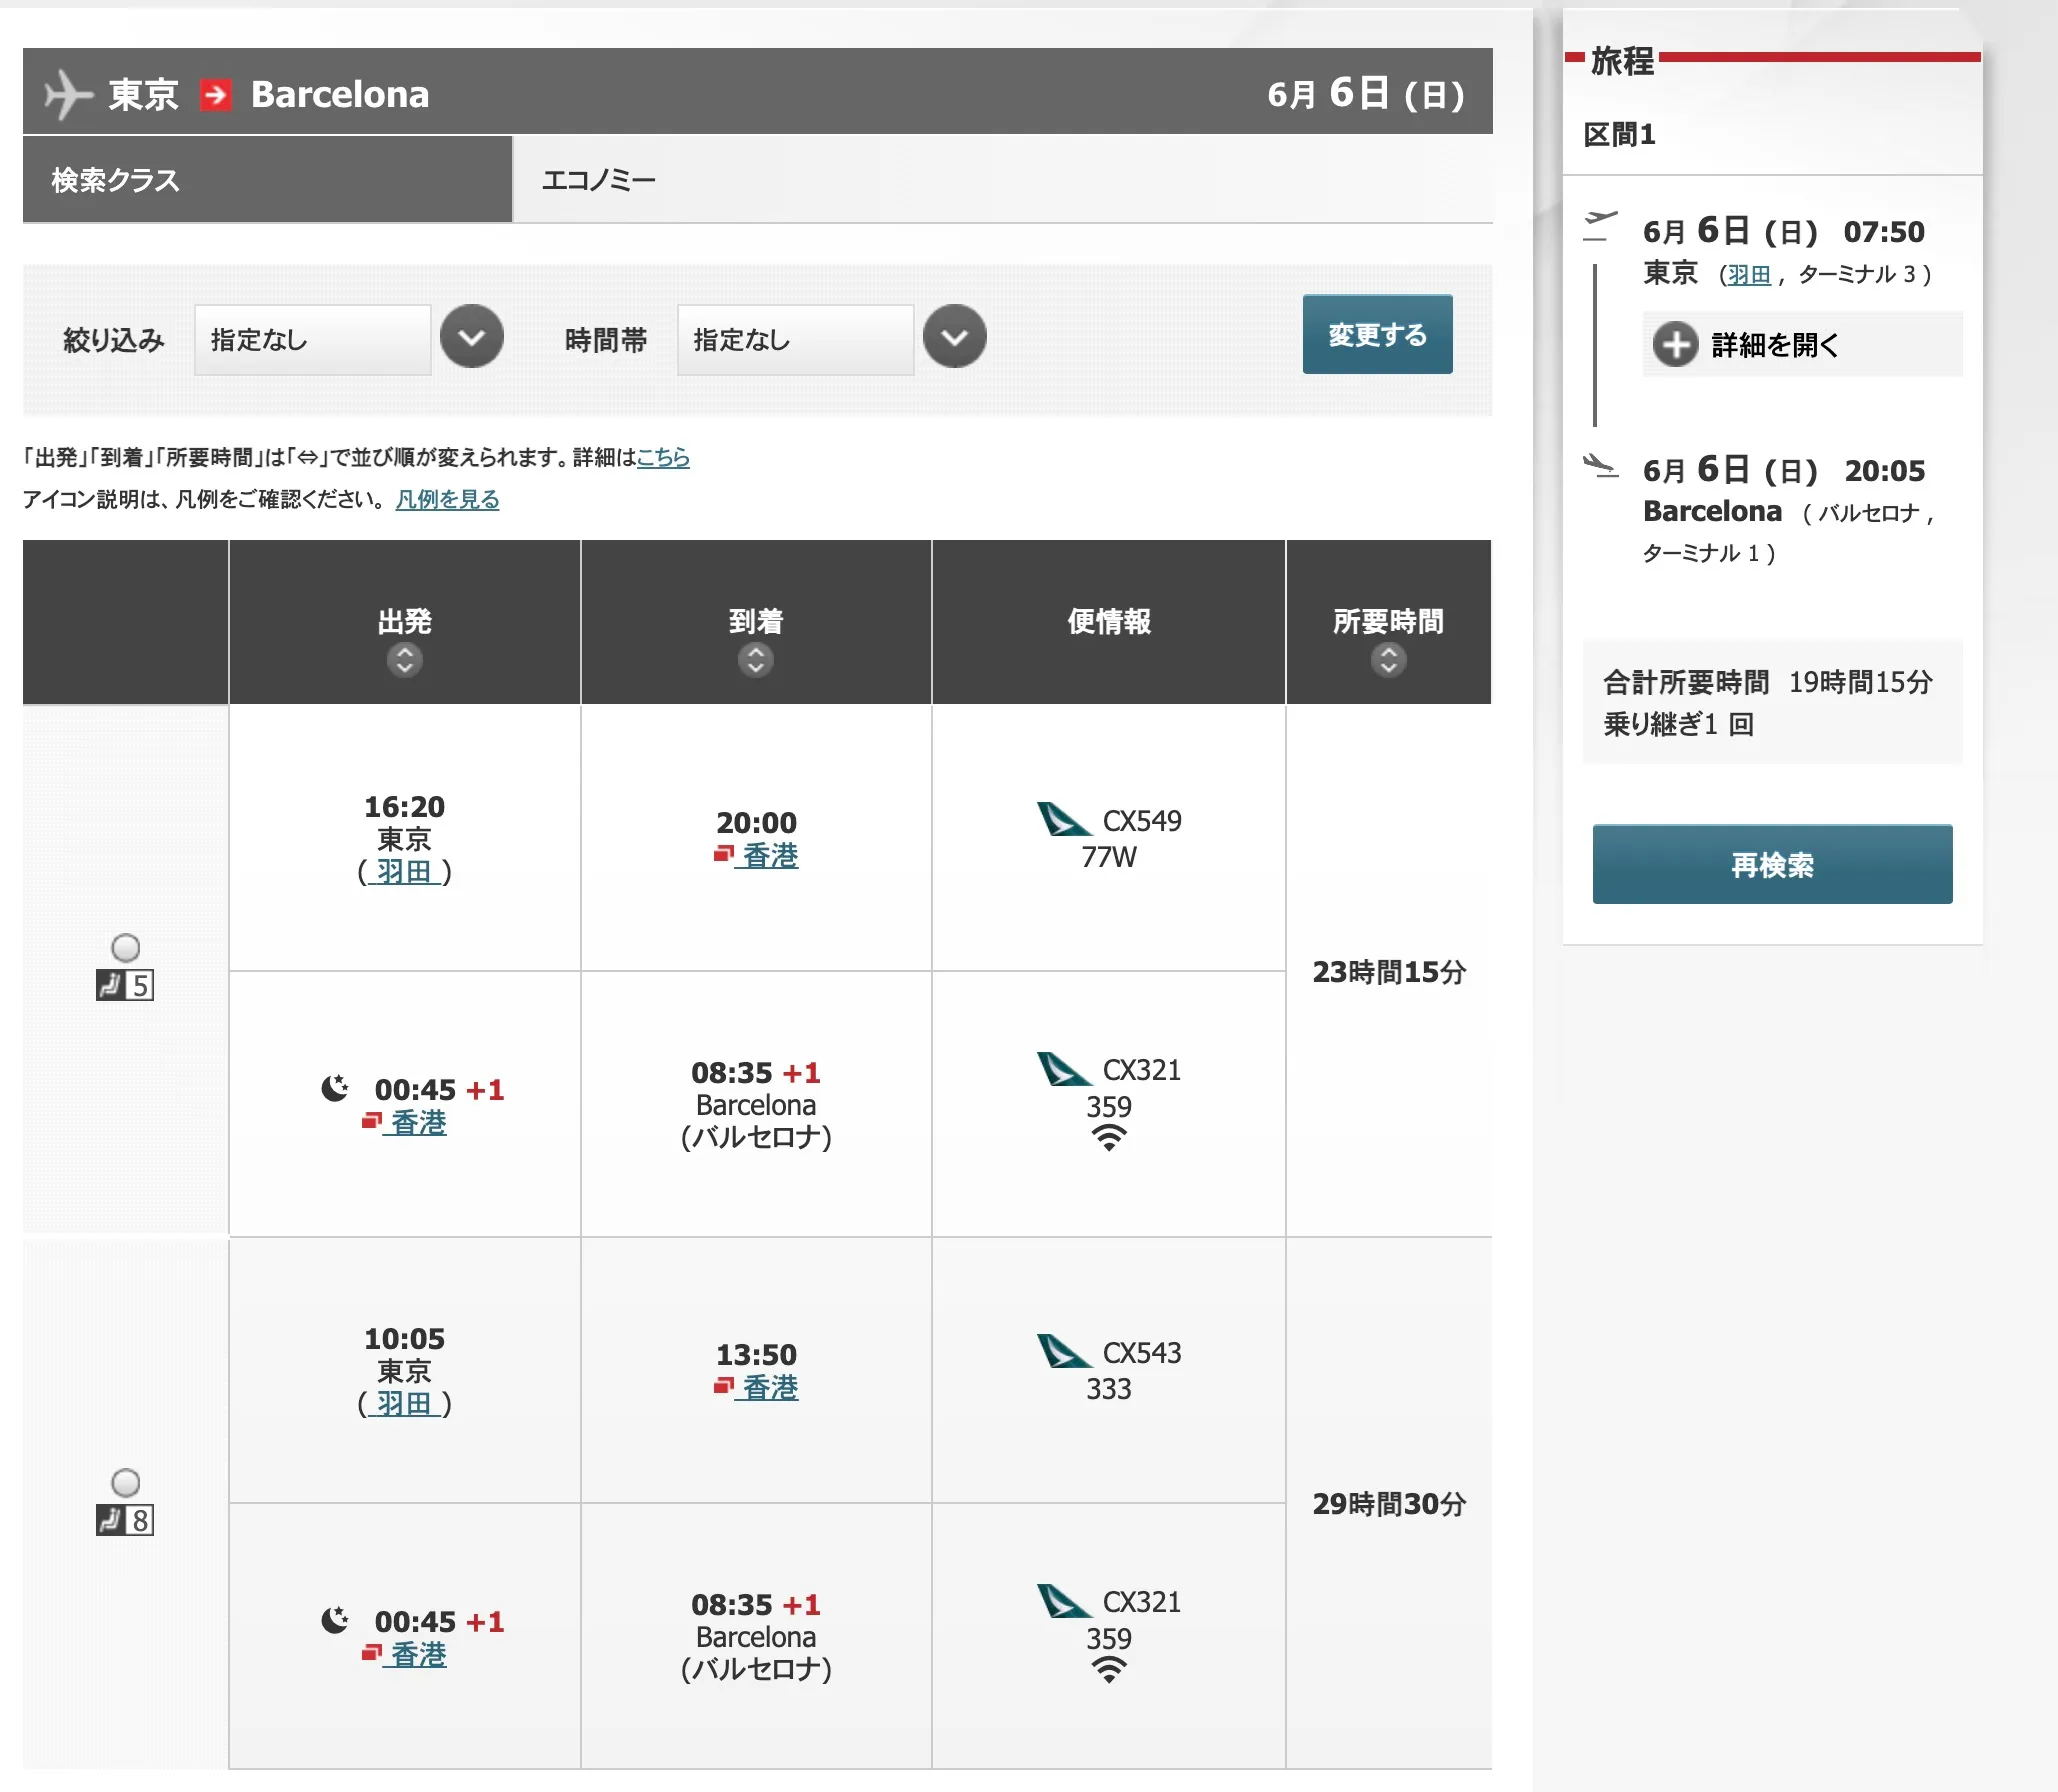
Task: Open the 時間帯 time range dropdown arrow
Action: click(x=954, y=337)
